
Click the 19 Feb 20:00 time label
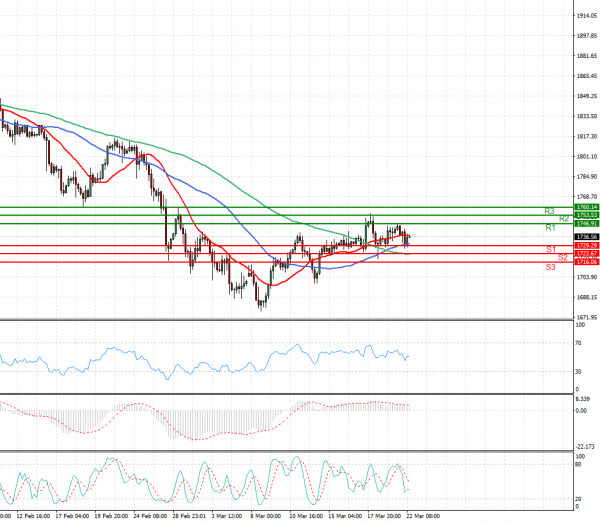[111, 516]
